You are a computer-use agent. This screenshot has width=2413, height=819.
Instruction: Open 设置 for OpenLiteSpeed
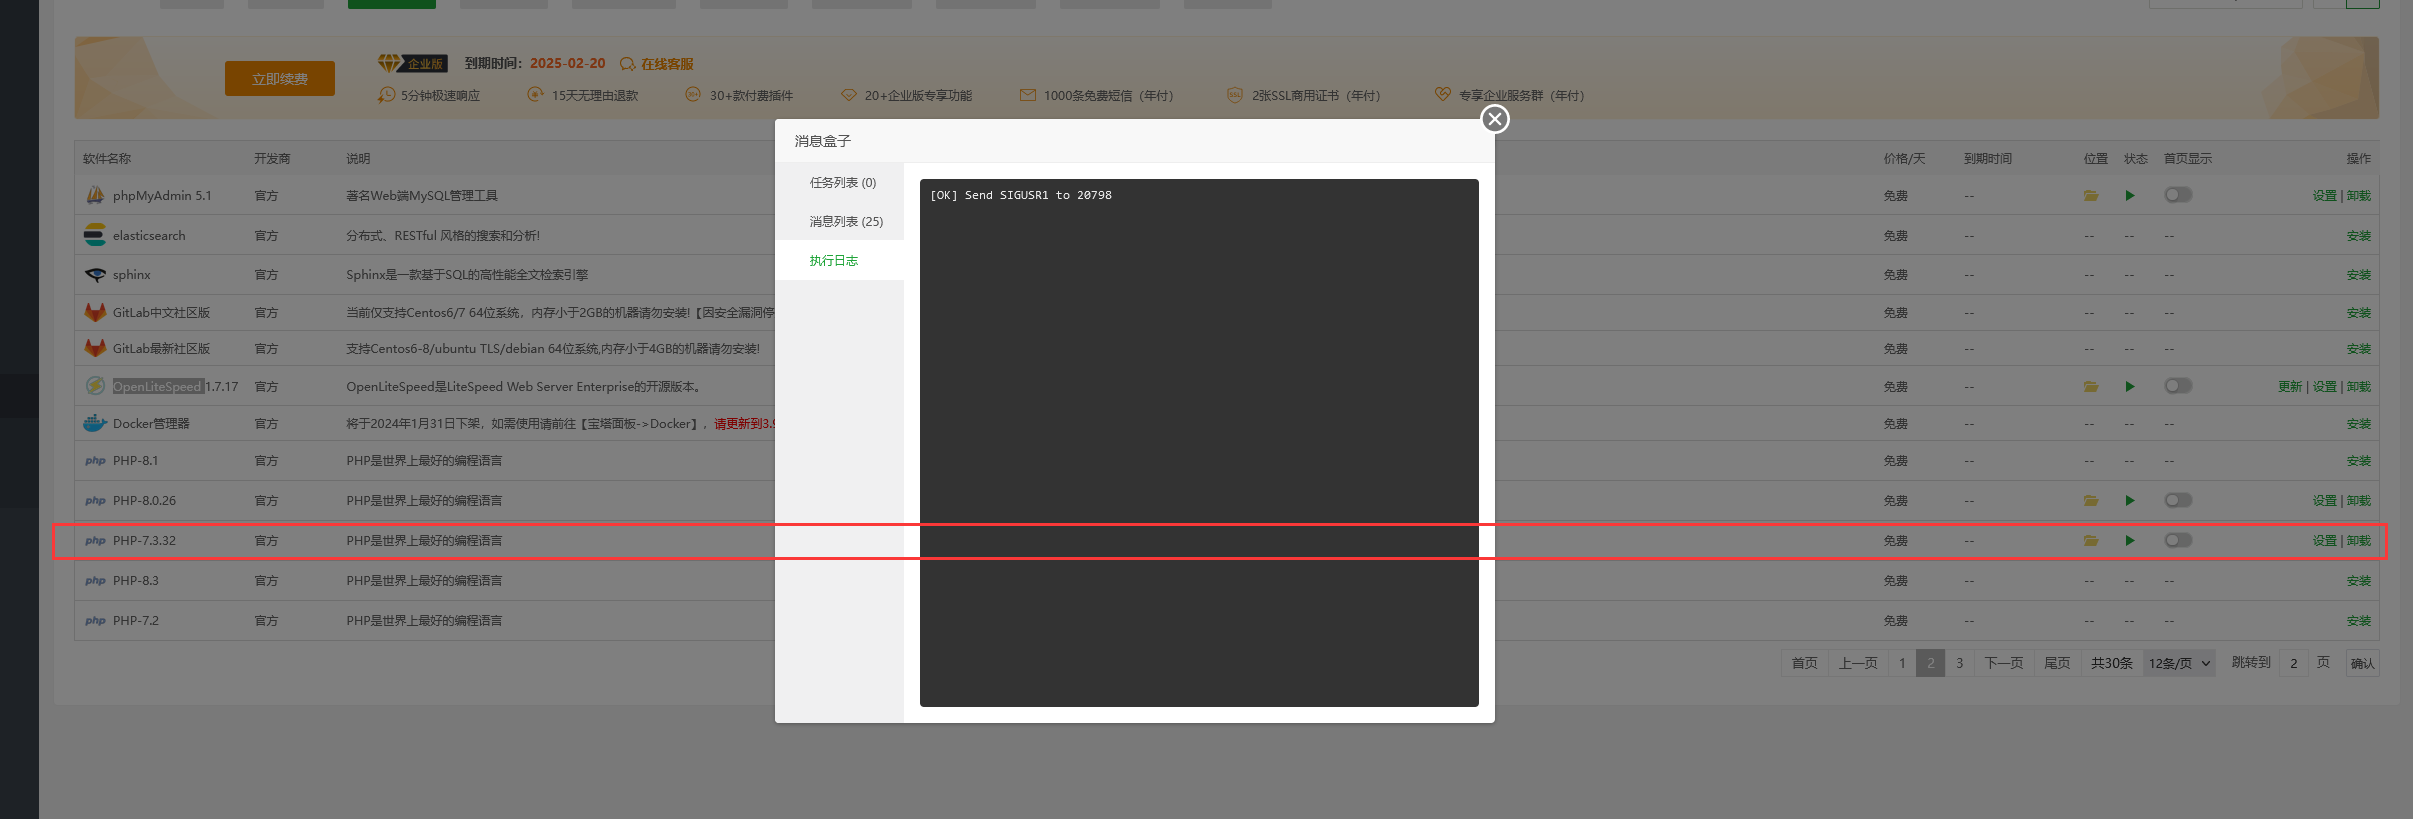tap(2324, 387)
